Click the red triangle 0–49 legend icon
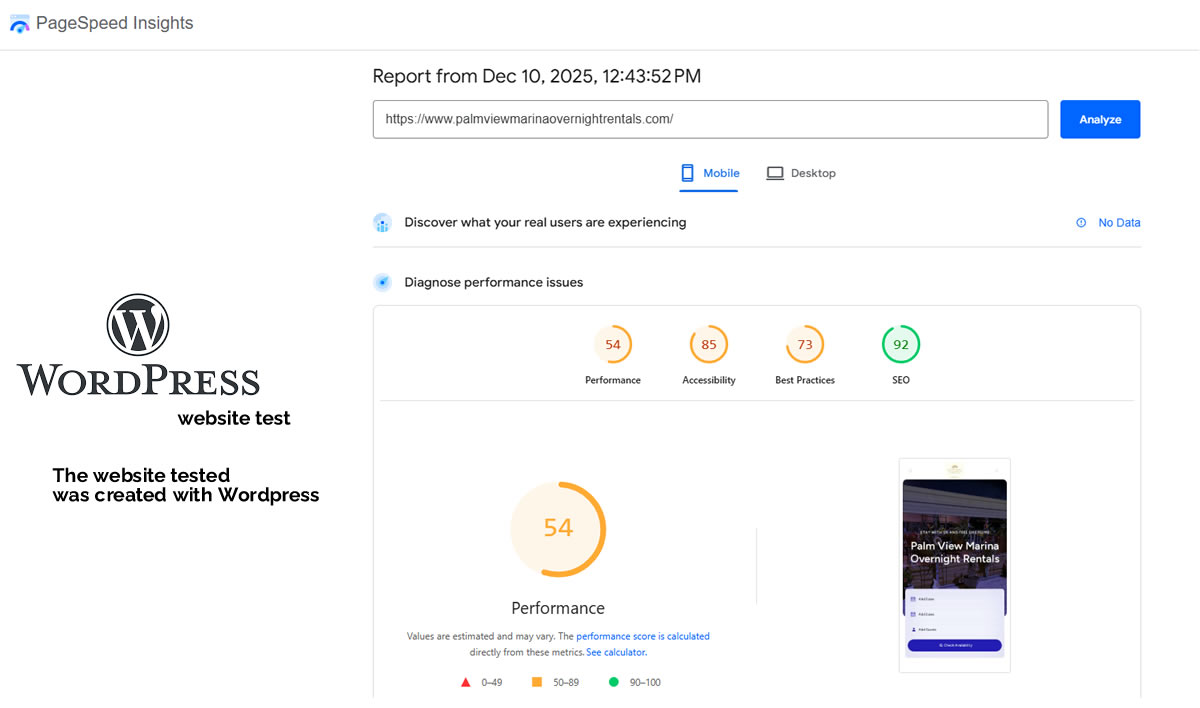This screenshot has height=708, width=1200. [465, 682]
